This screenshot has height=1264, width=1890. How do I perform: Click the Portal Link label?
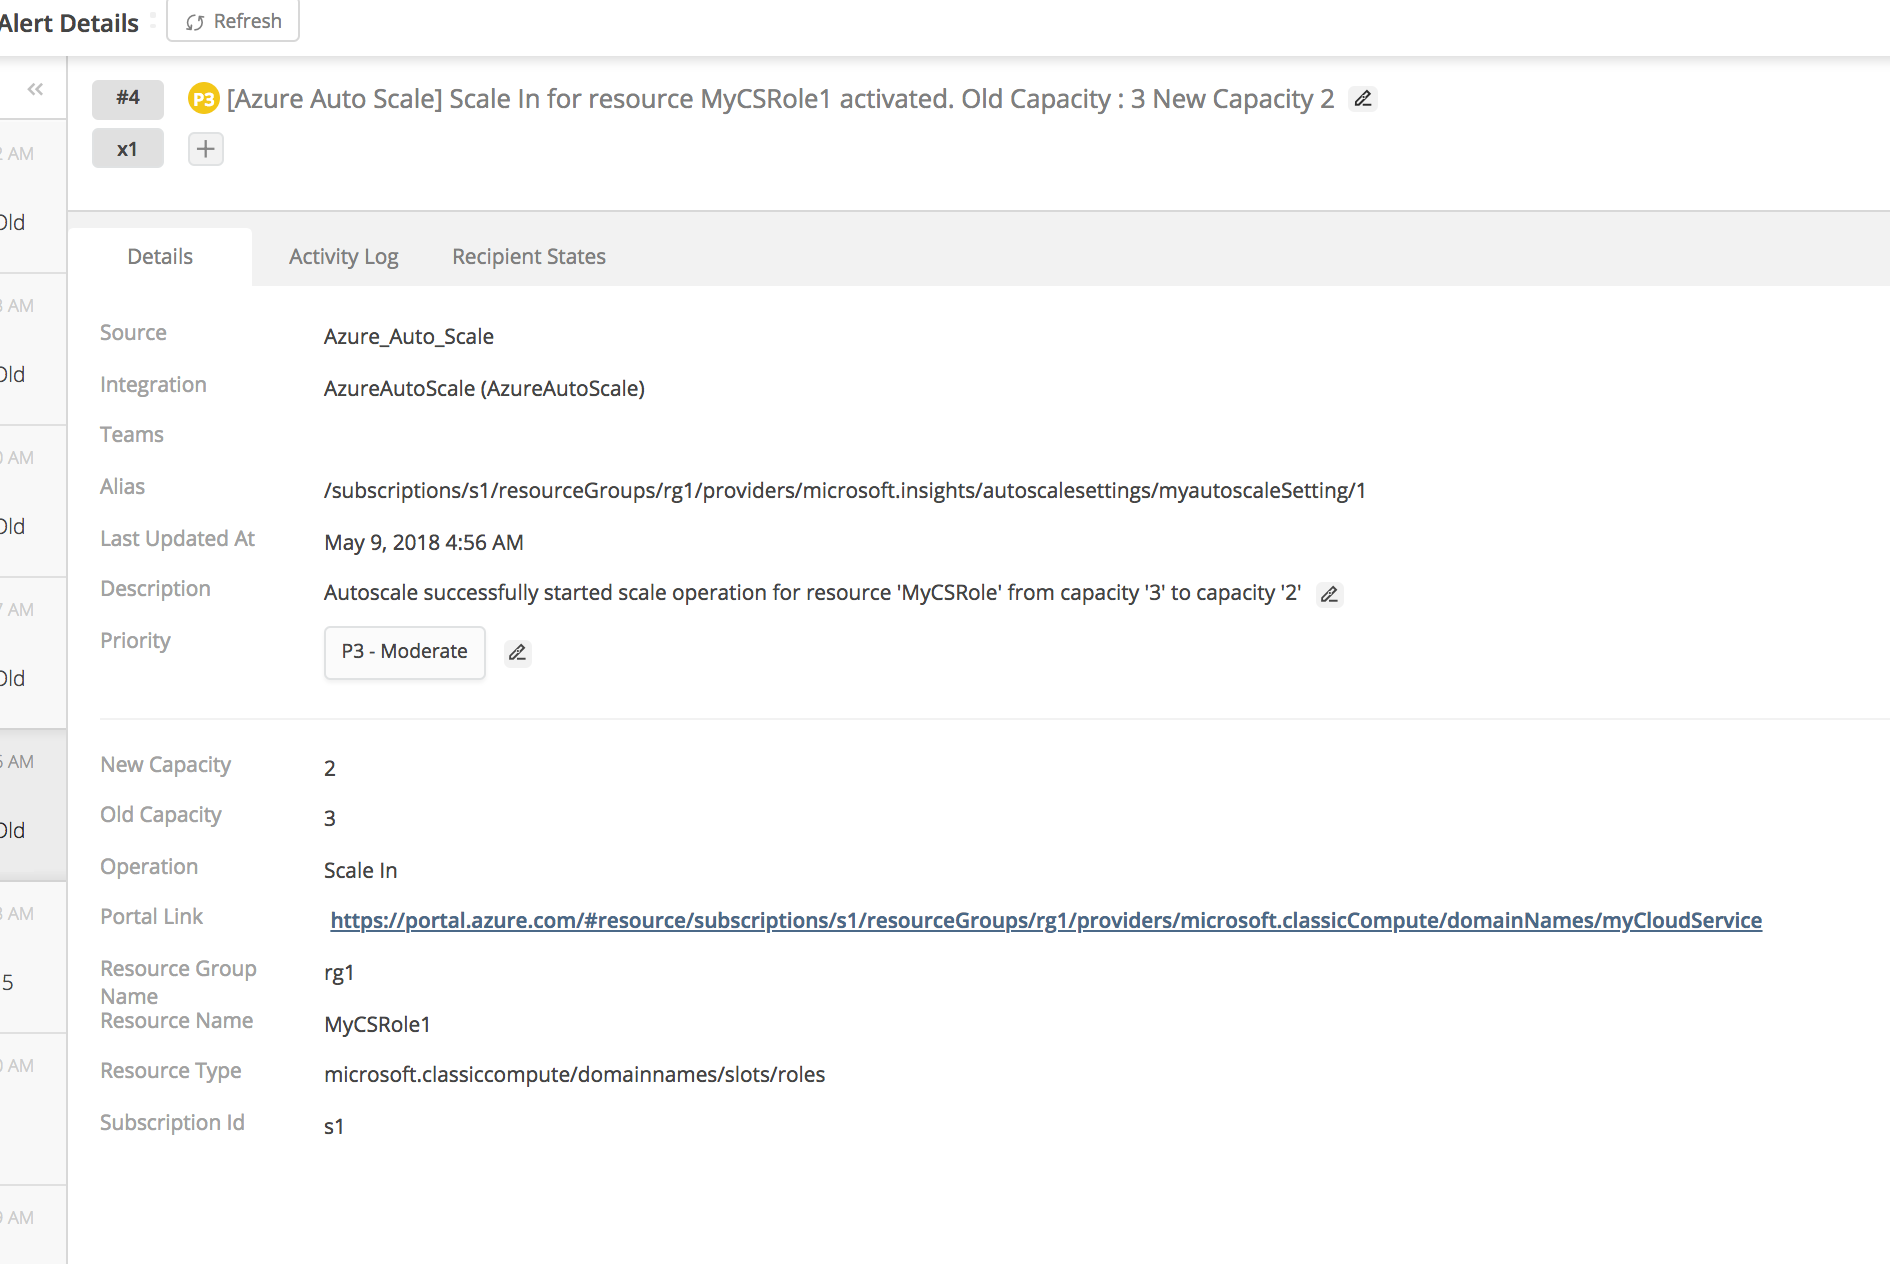click(x=152, y=917)
